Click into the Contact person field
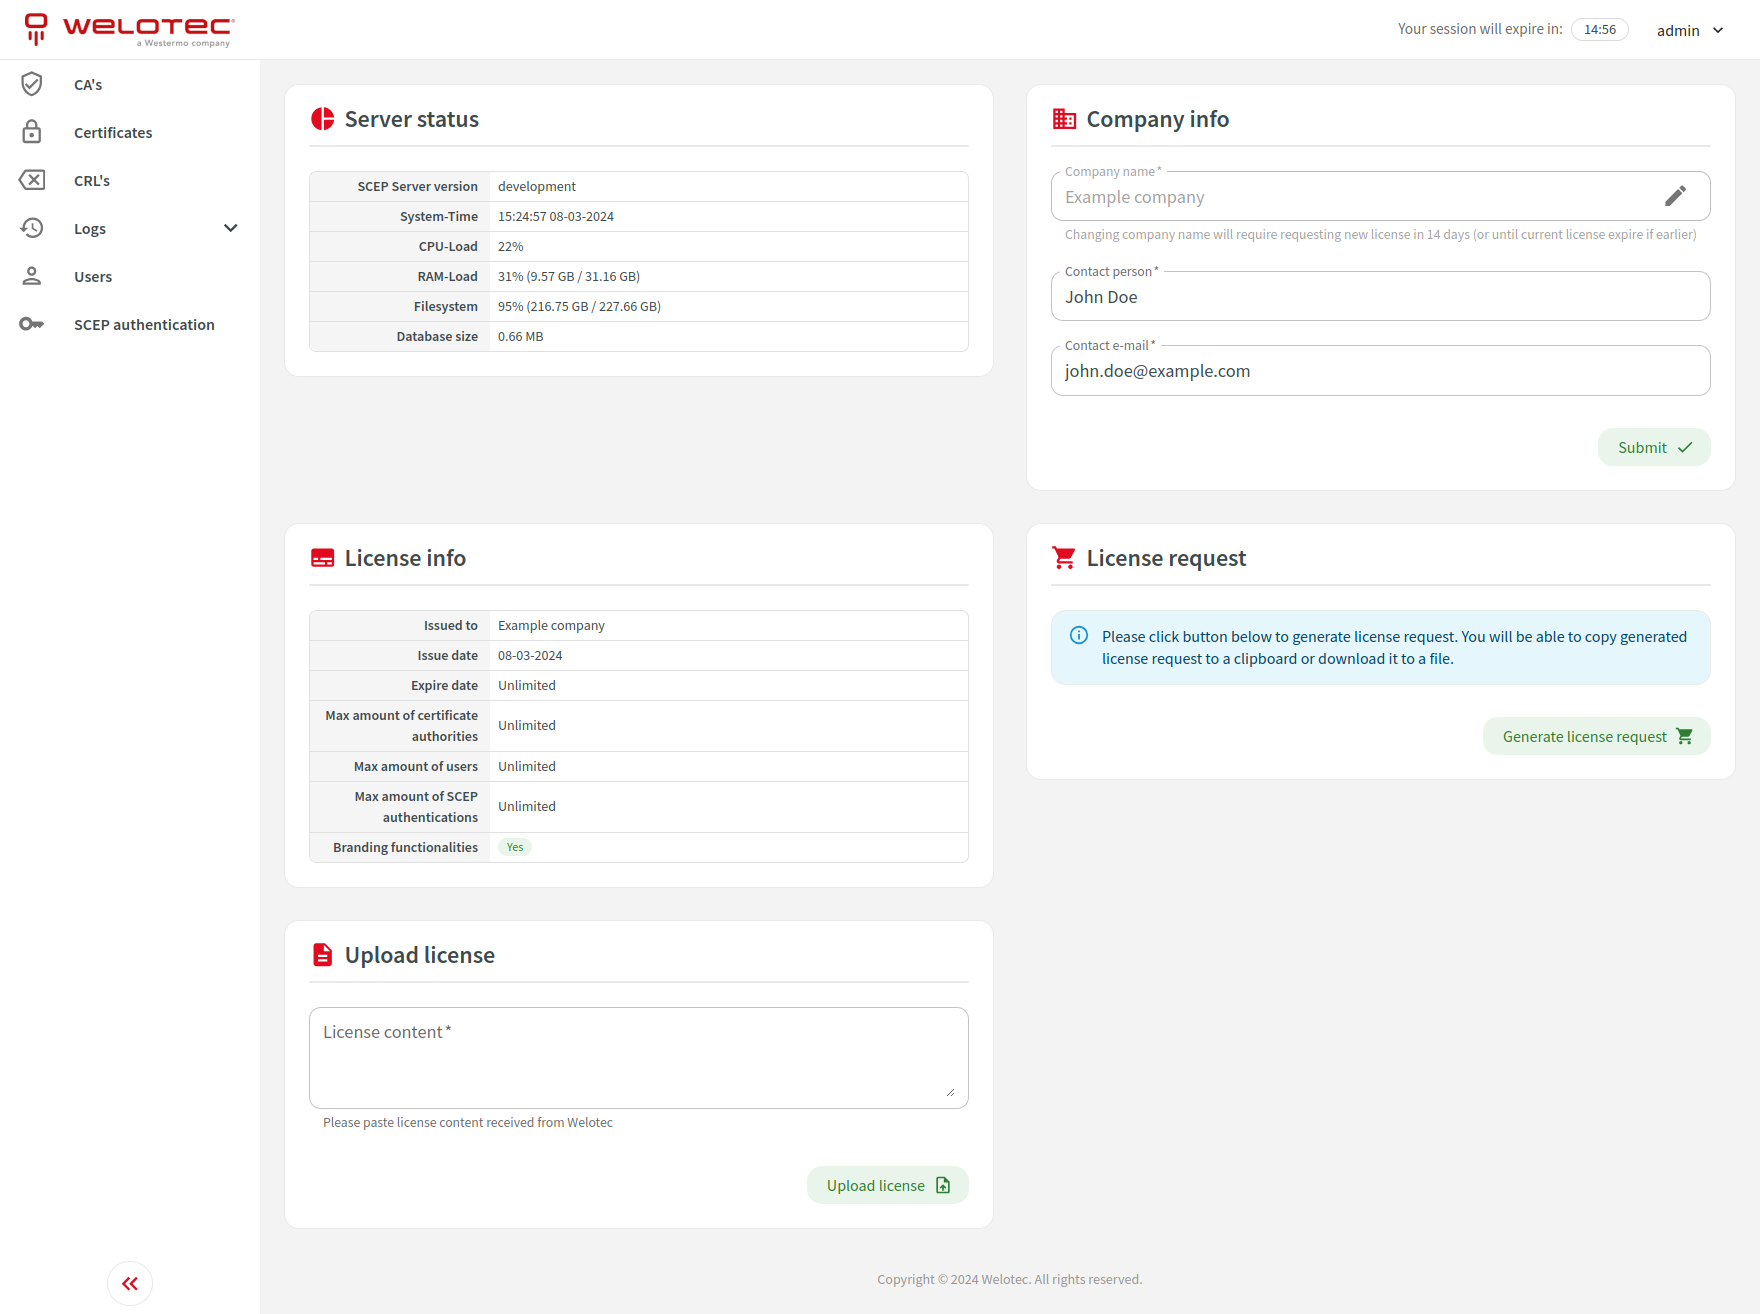Viewport: 1760px width, 1314px height. coord(1380,297)
